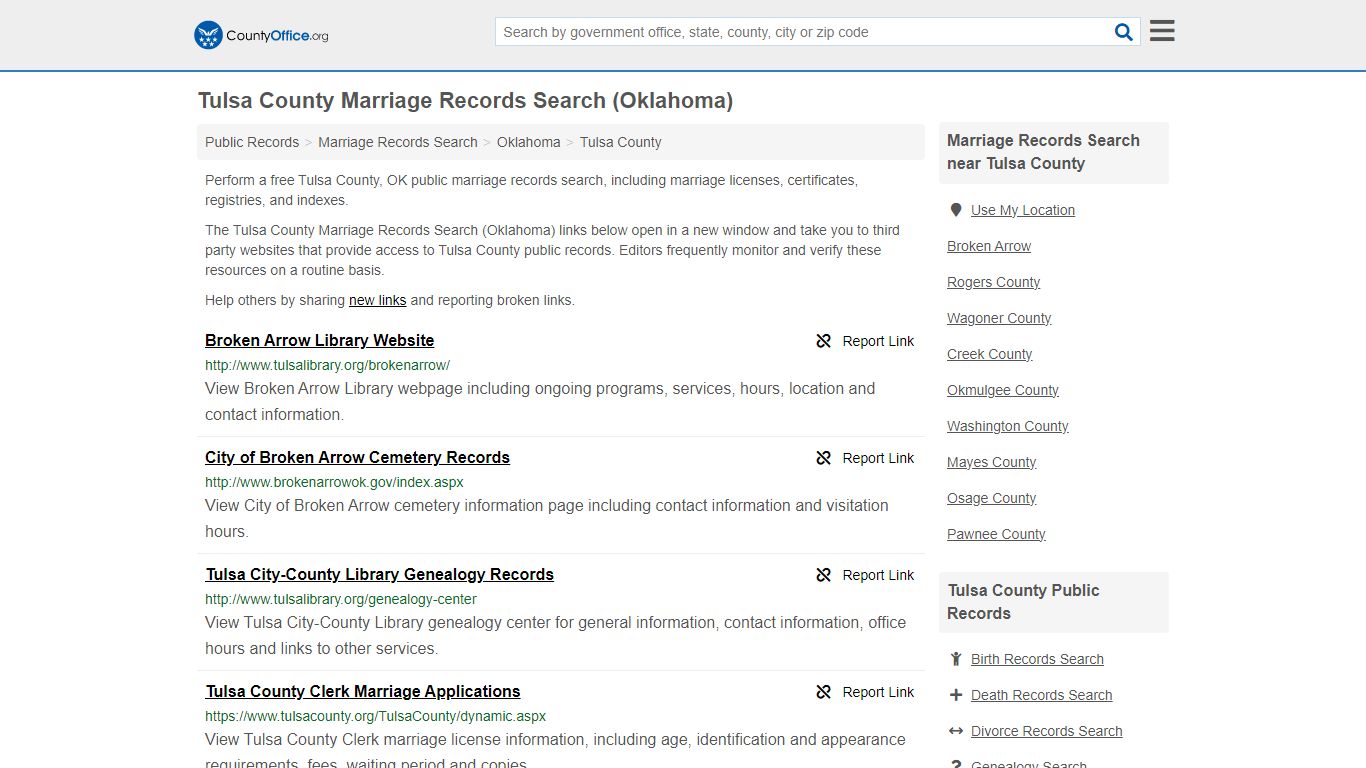Click broken-link icon for Tulsa County Clerk Marriage Applications
The width and height of the screenshot is (1366, 768).
coord(824,692)
